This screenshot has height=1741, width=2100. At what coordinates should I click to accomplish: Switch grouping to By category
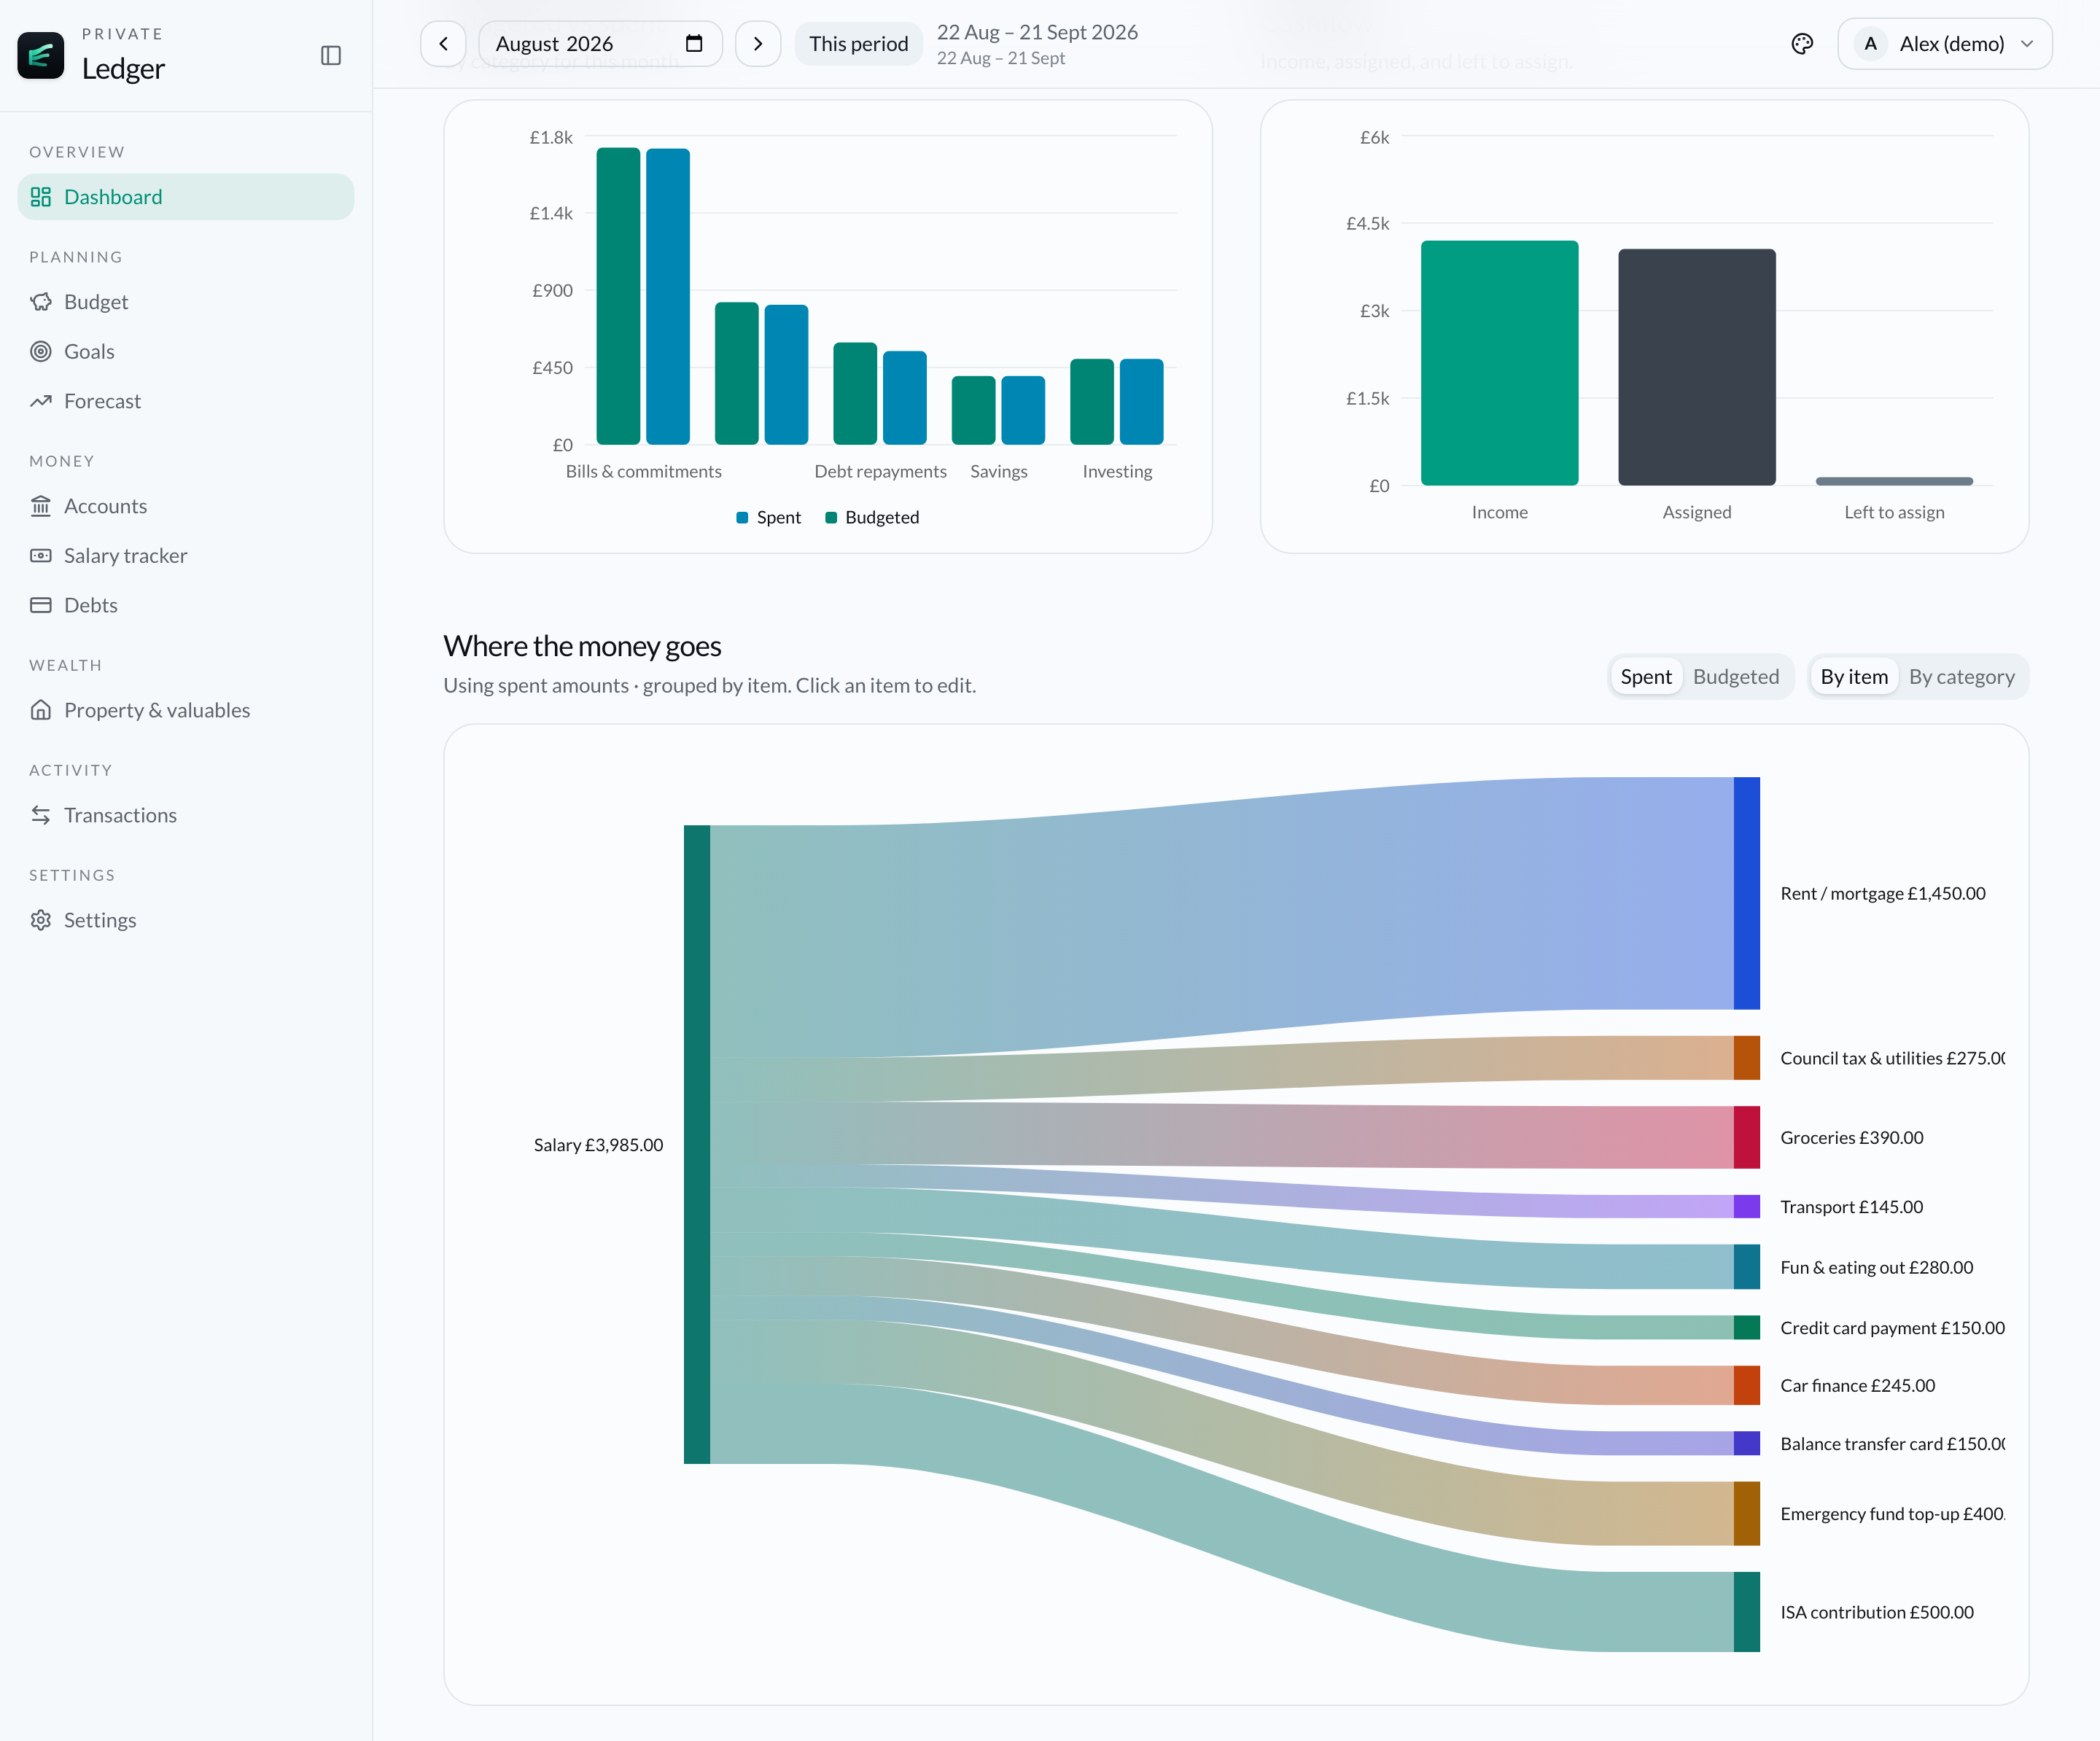[1961, 677]
